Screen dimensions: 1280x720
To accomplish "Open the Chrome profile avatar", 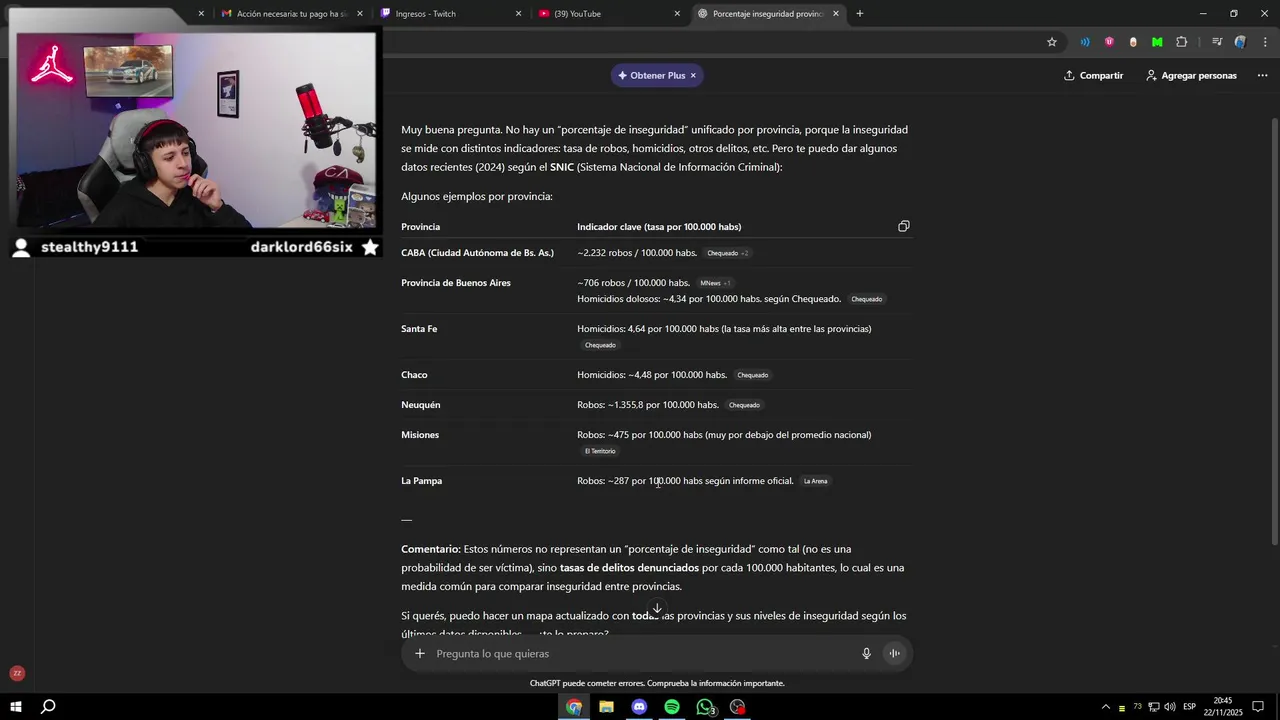I will 1240,42.
